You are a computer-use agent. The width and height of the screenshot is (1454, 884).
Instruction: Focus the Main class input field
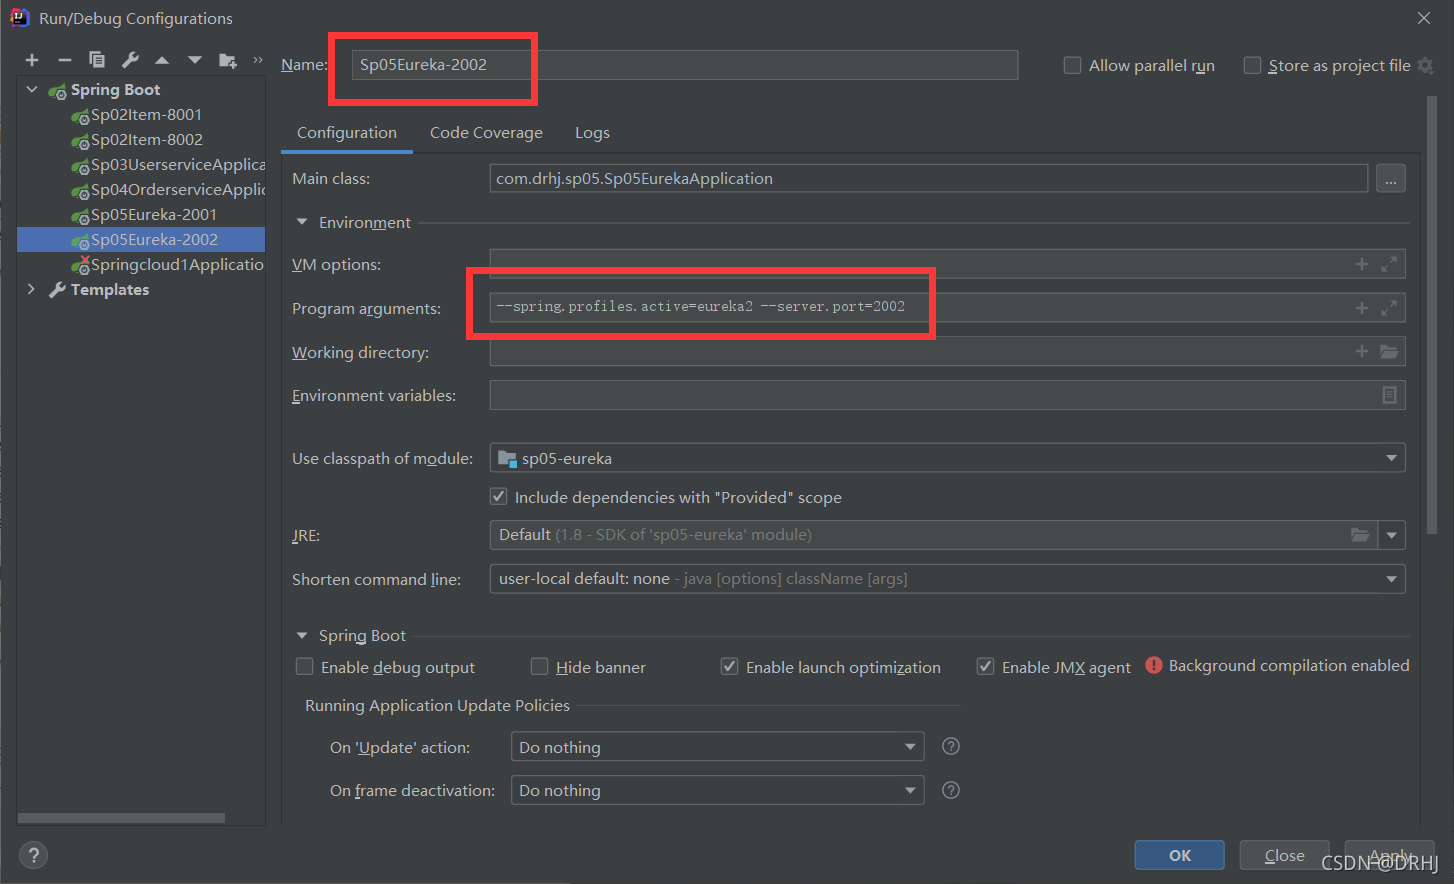pos(929,179)
